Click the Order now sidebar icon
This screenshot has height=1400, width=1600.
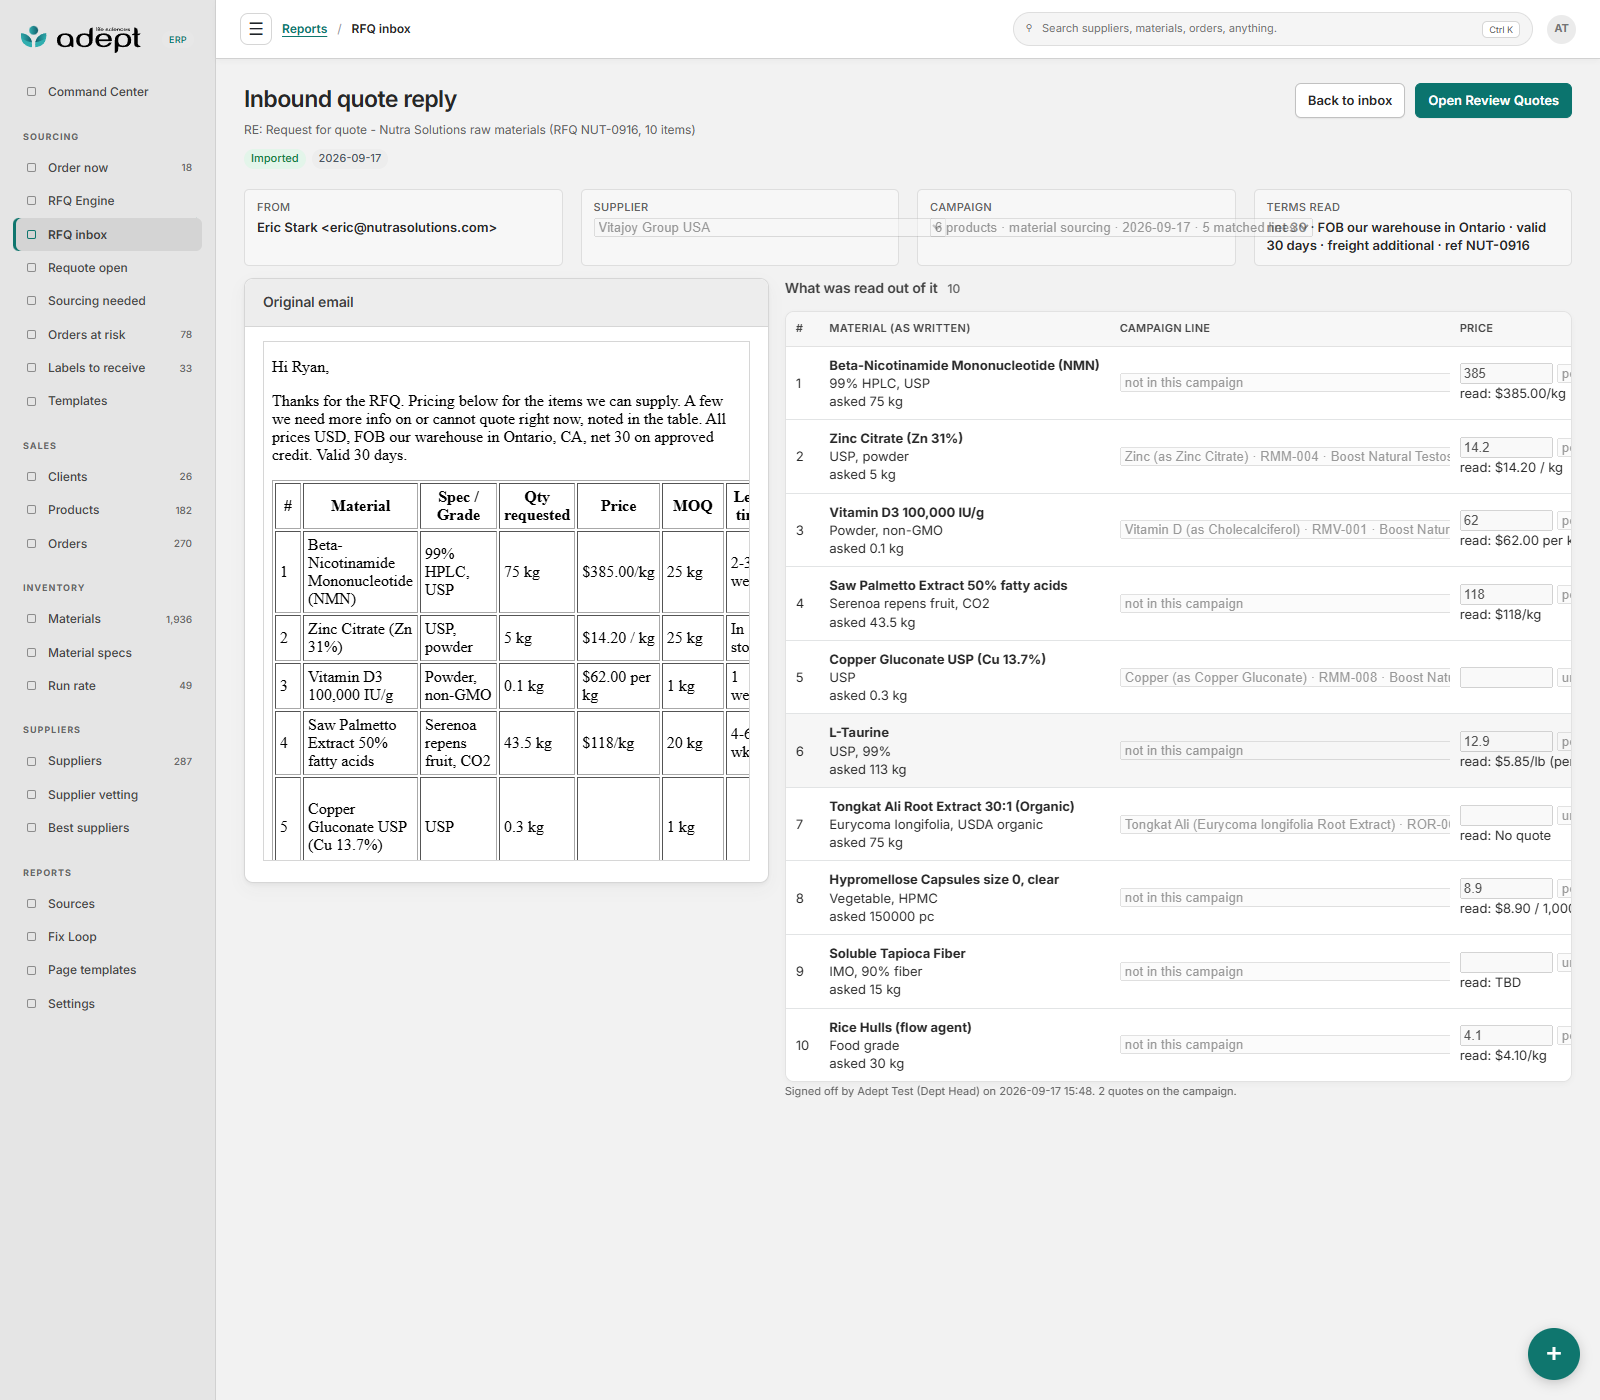pyautogui.click(x=31, y=168)
